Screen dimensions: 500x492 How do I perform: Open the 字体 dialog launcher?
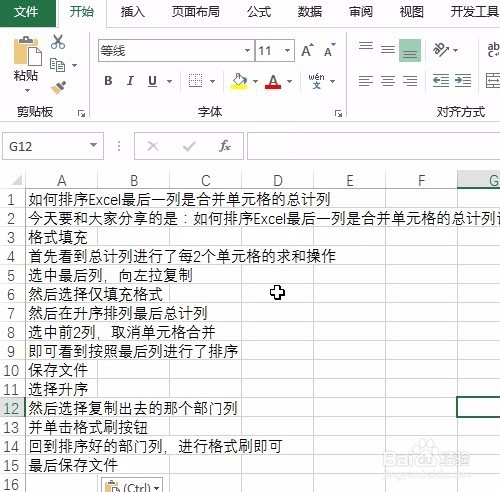338,114
